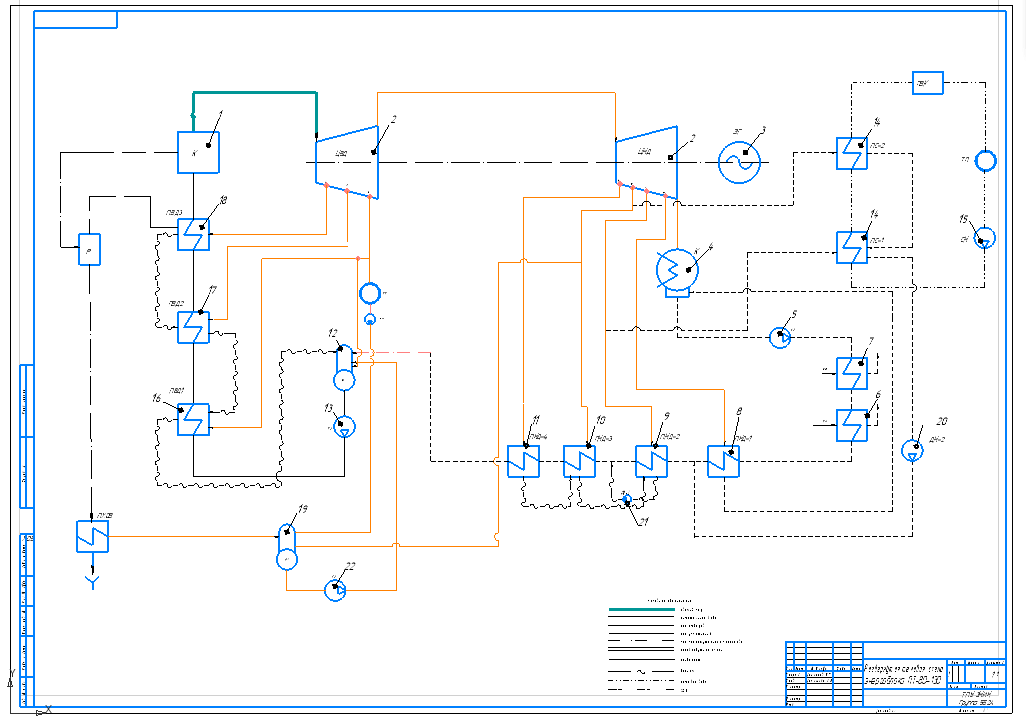Viewport: 1026px width, 720px height.
Task: Click high-pressure heater number 17
Action: click(x=194, y=327)
